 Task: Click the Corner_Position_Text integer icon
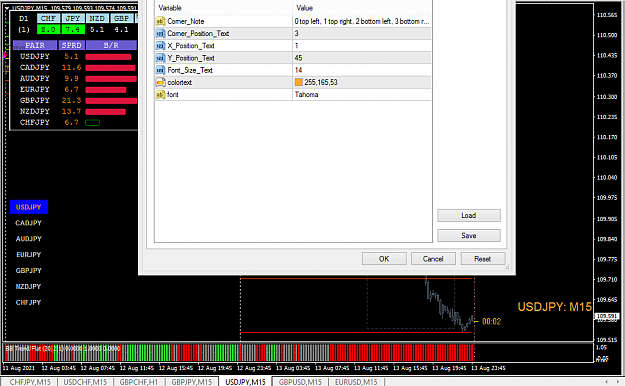pos(160,33)
